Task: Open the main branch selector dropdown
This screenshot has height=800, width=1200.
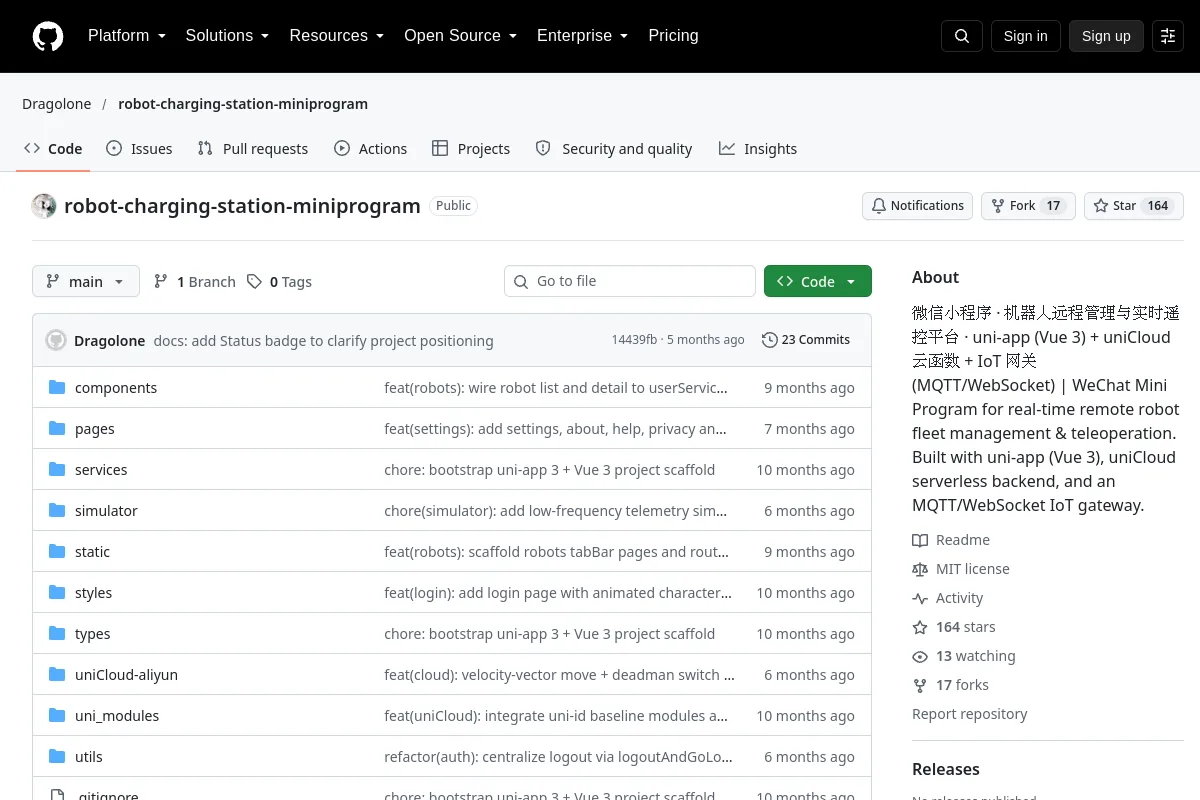Action: [86, 281]
